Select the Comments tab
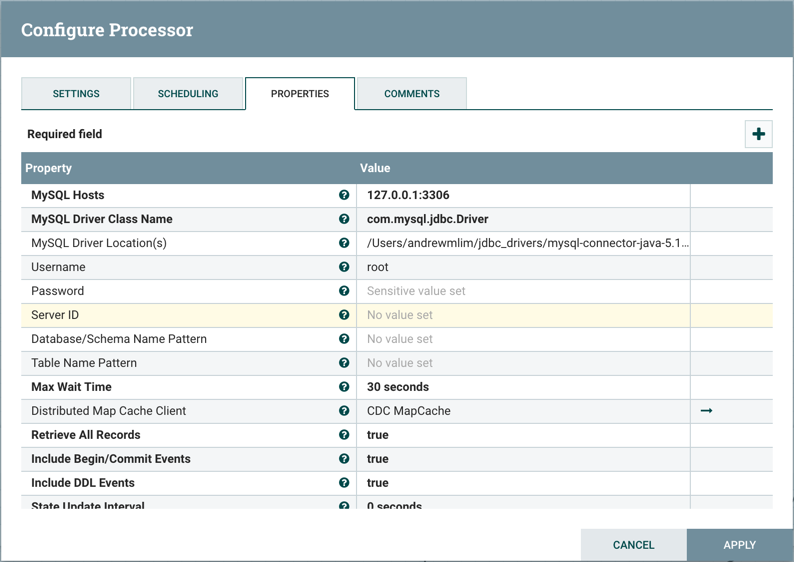Image resolution: width=794 pixels, height=562 pixels. (411, 94)
